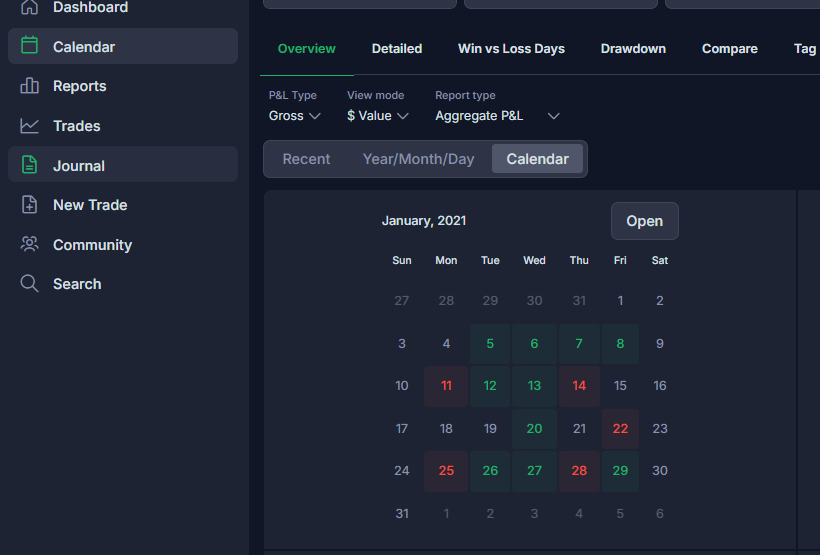The height and width of the screenshot is (555, 820).
Task: Click day 15 in the calendar
Action: pos(620,386)
